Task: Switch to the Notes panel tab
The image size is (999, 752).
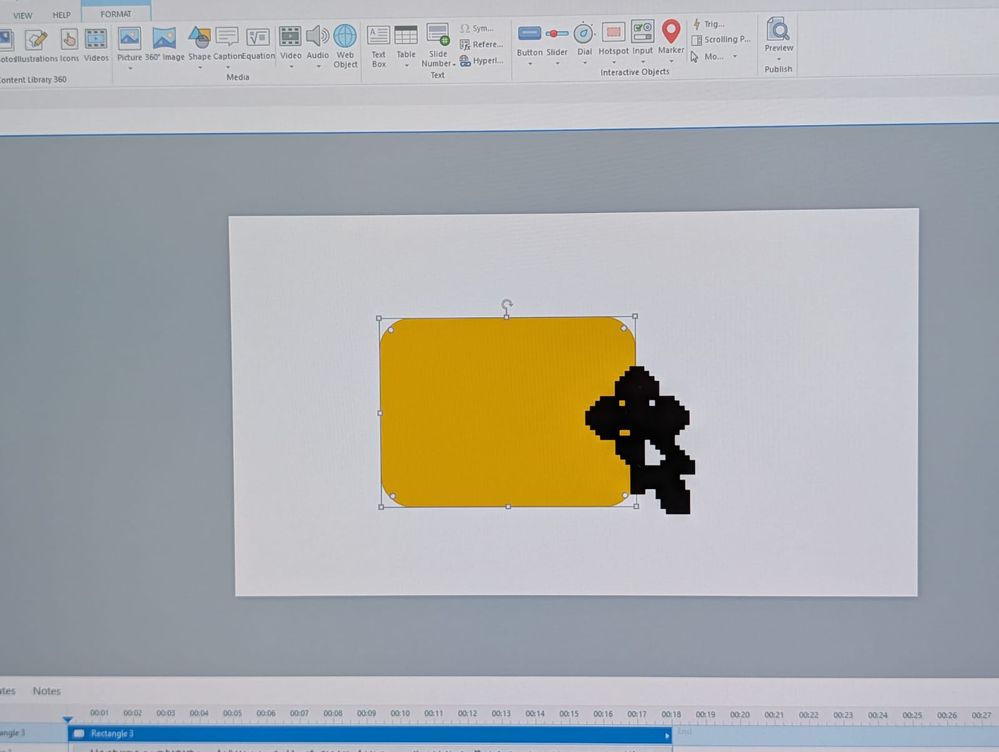Action: [47, 691]
